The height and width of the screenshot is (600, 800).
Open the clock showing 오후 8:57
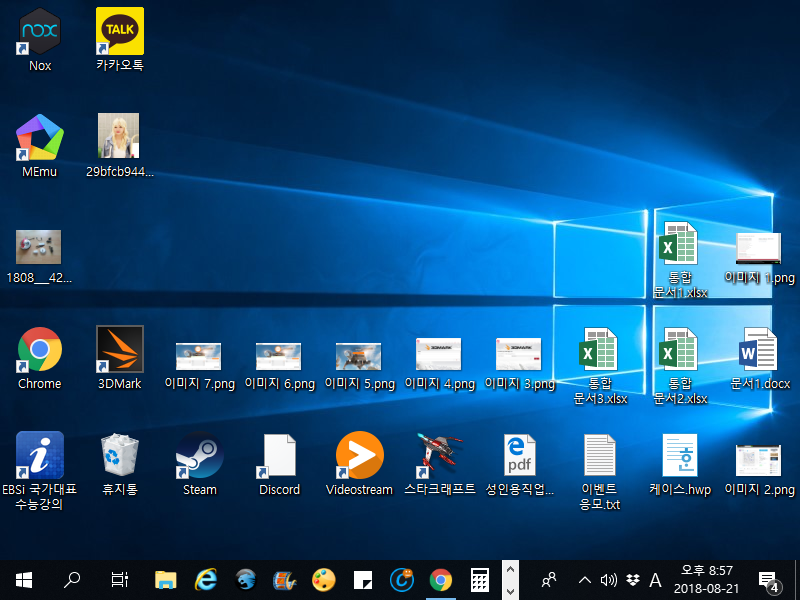point(707,580)
